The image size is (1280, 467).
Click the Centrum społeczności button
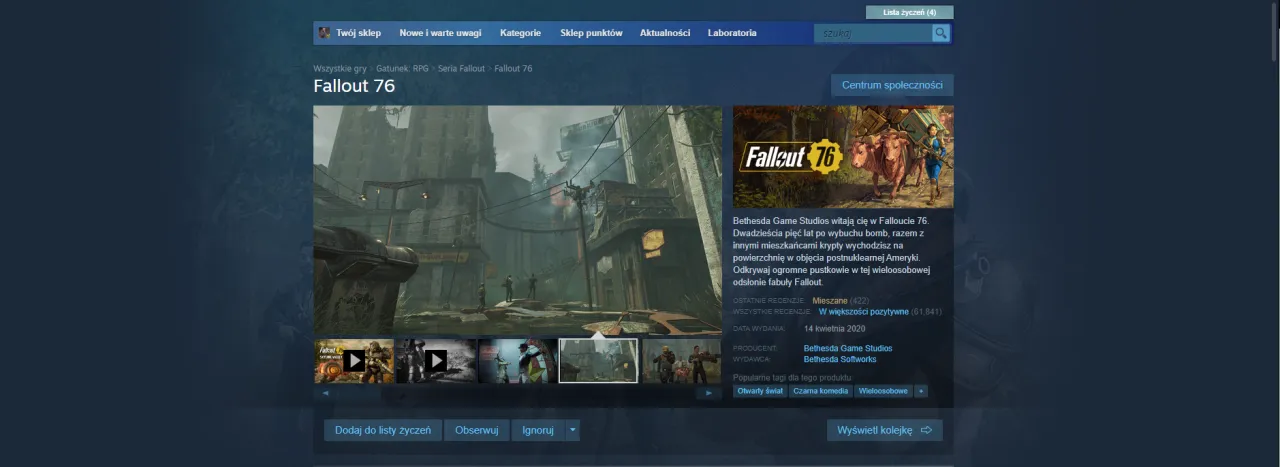(892, 85)
